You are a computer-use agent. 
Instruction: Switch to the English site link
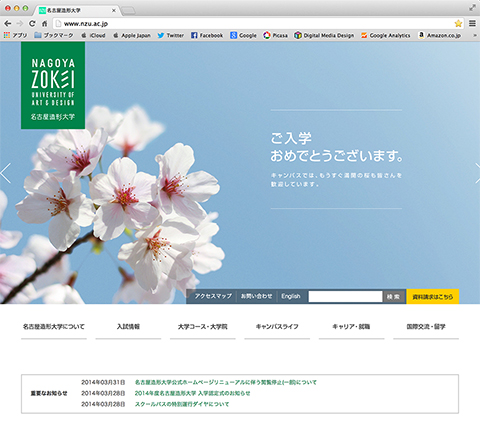(x=291, y=296)
